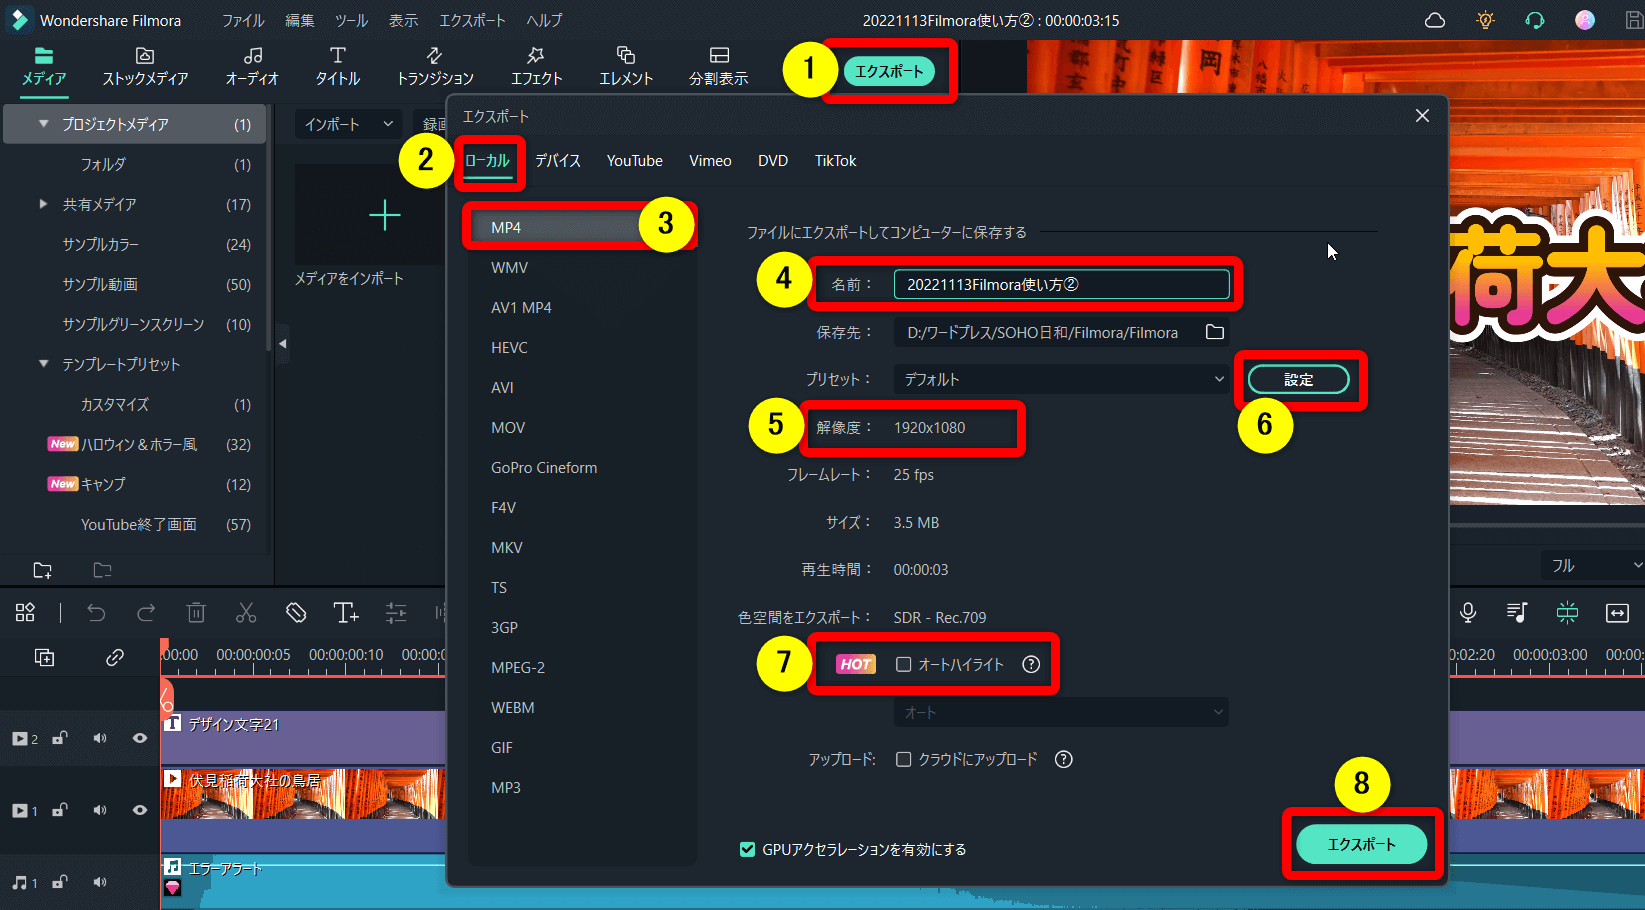The width and height of the screenshot is (1645, 910).
Task: Lock video track 2
Action: [60, 738]
